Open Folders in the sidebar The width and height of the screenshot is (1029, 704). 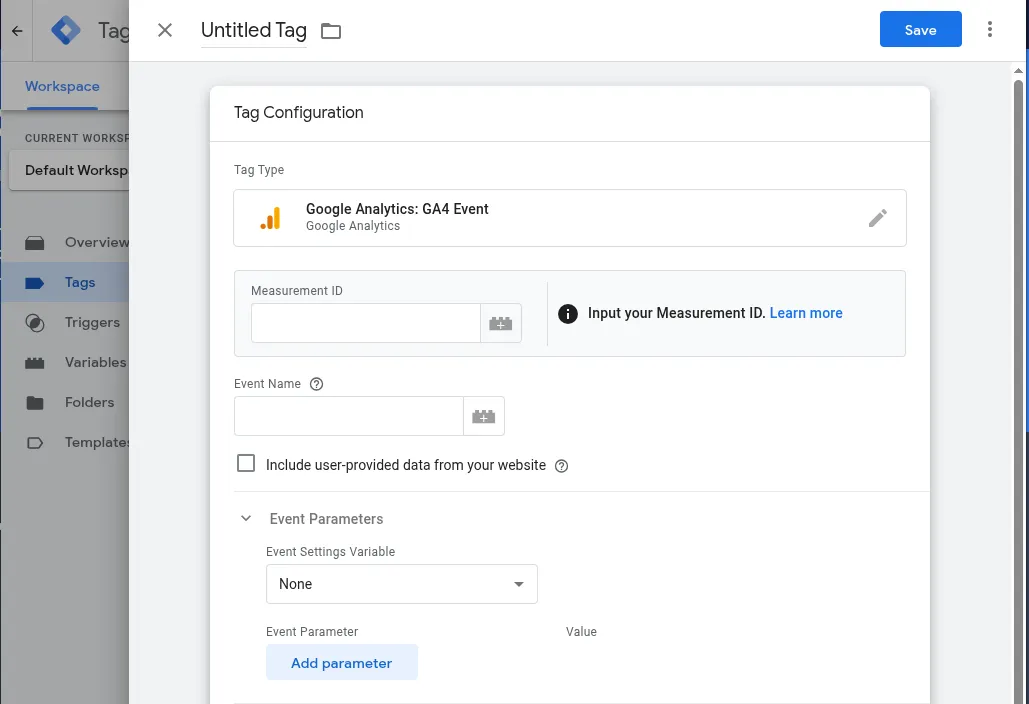click(x=66, y=403)
